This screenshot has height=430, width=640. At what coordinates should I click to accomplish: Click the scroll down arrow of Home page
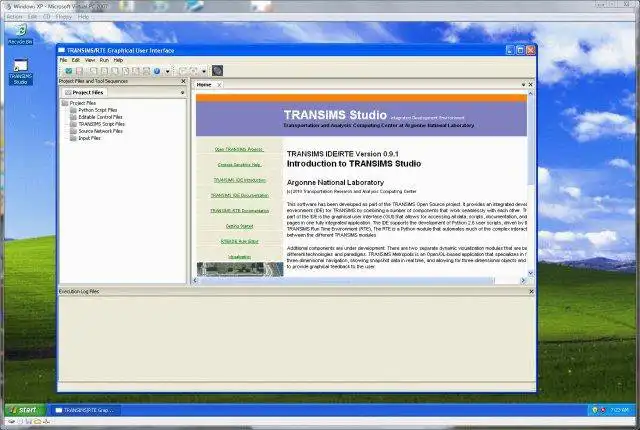click(x=531, y=273)
